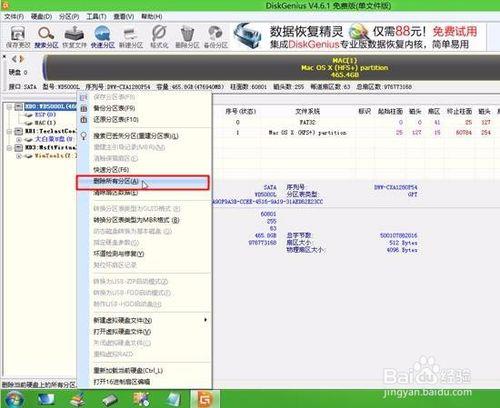This screenshot has width=500, height=408.
Task: Choose 备份分区表(F9) in context menu
Action: click(x=144, y=108)
